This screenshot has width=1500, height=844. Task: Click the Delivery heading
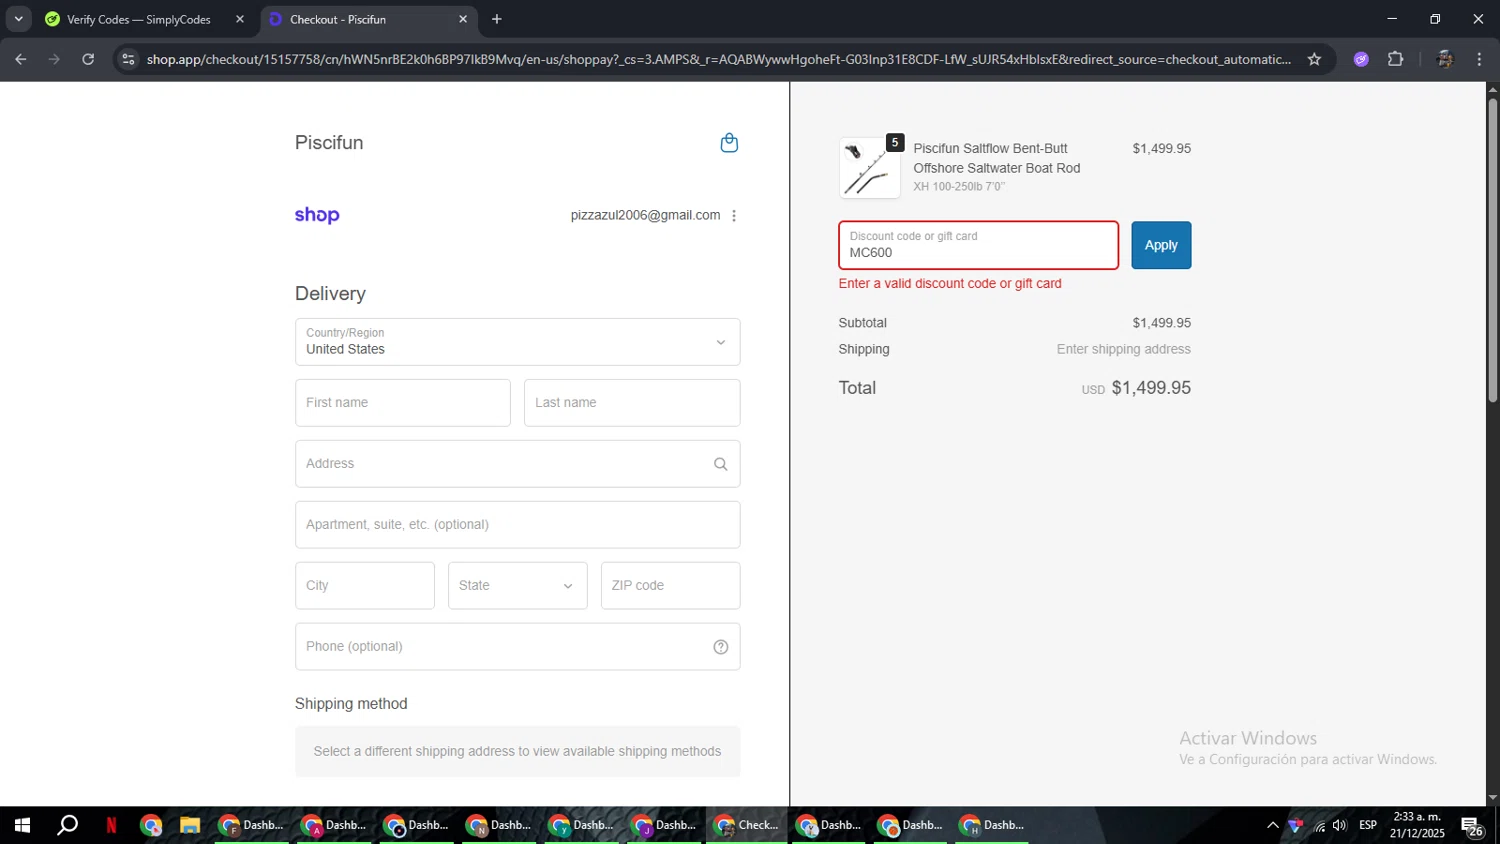coord(330,294)
